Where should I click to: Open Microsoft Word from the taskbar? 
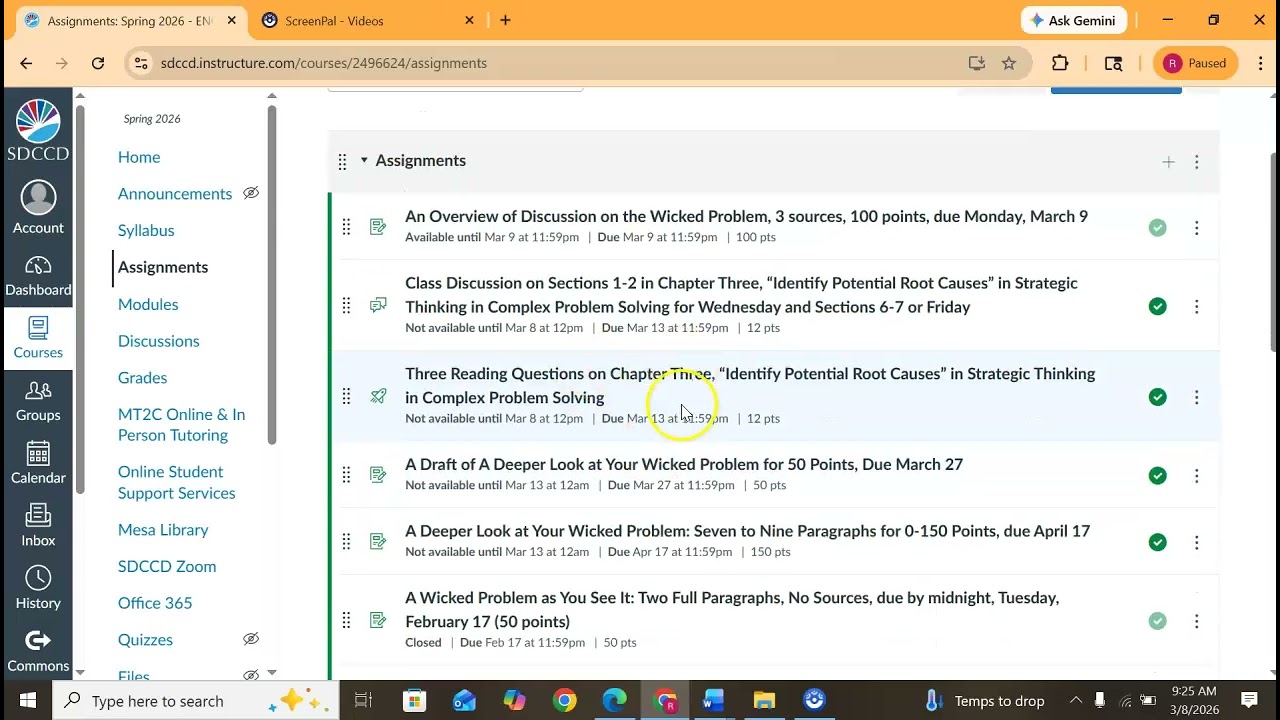[x=714, y=700]
